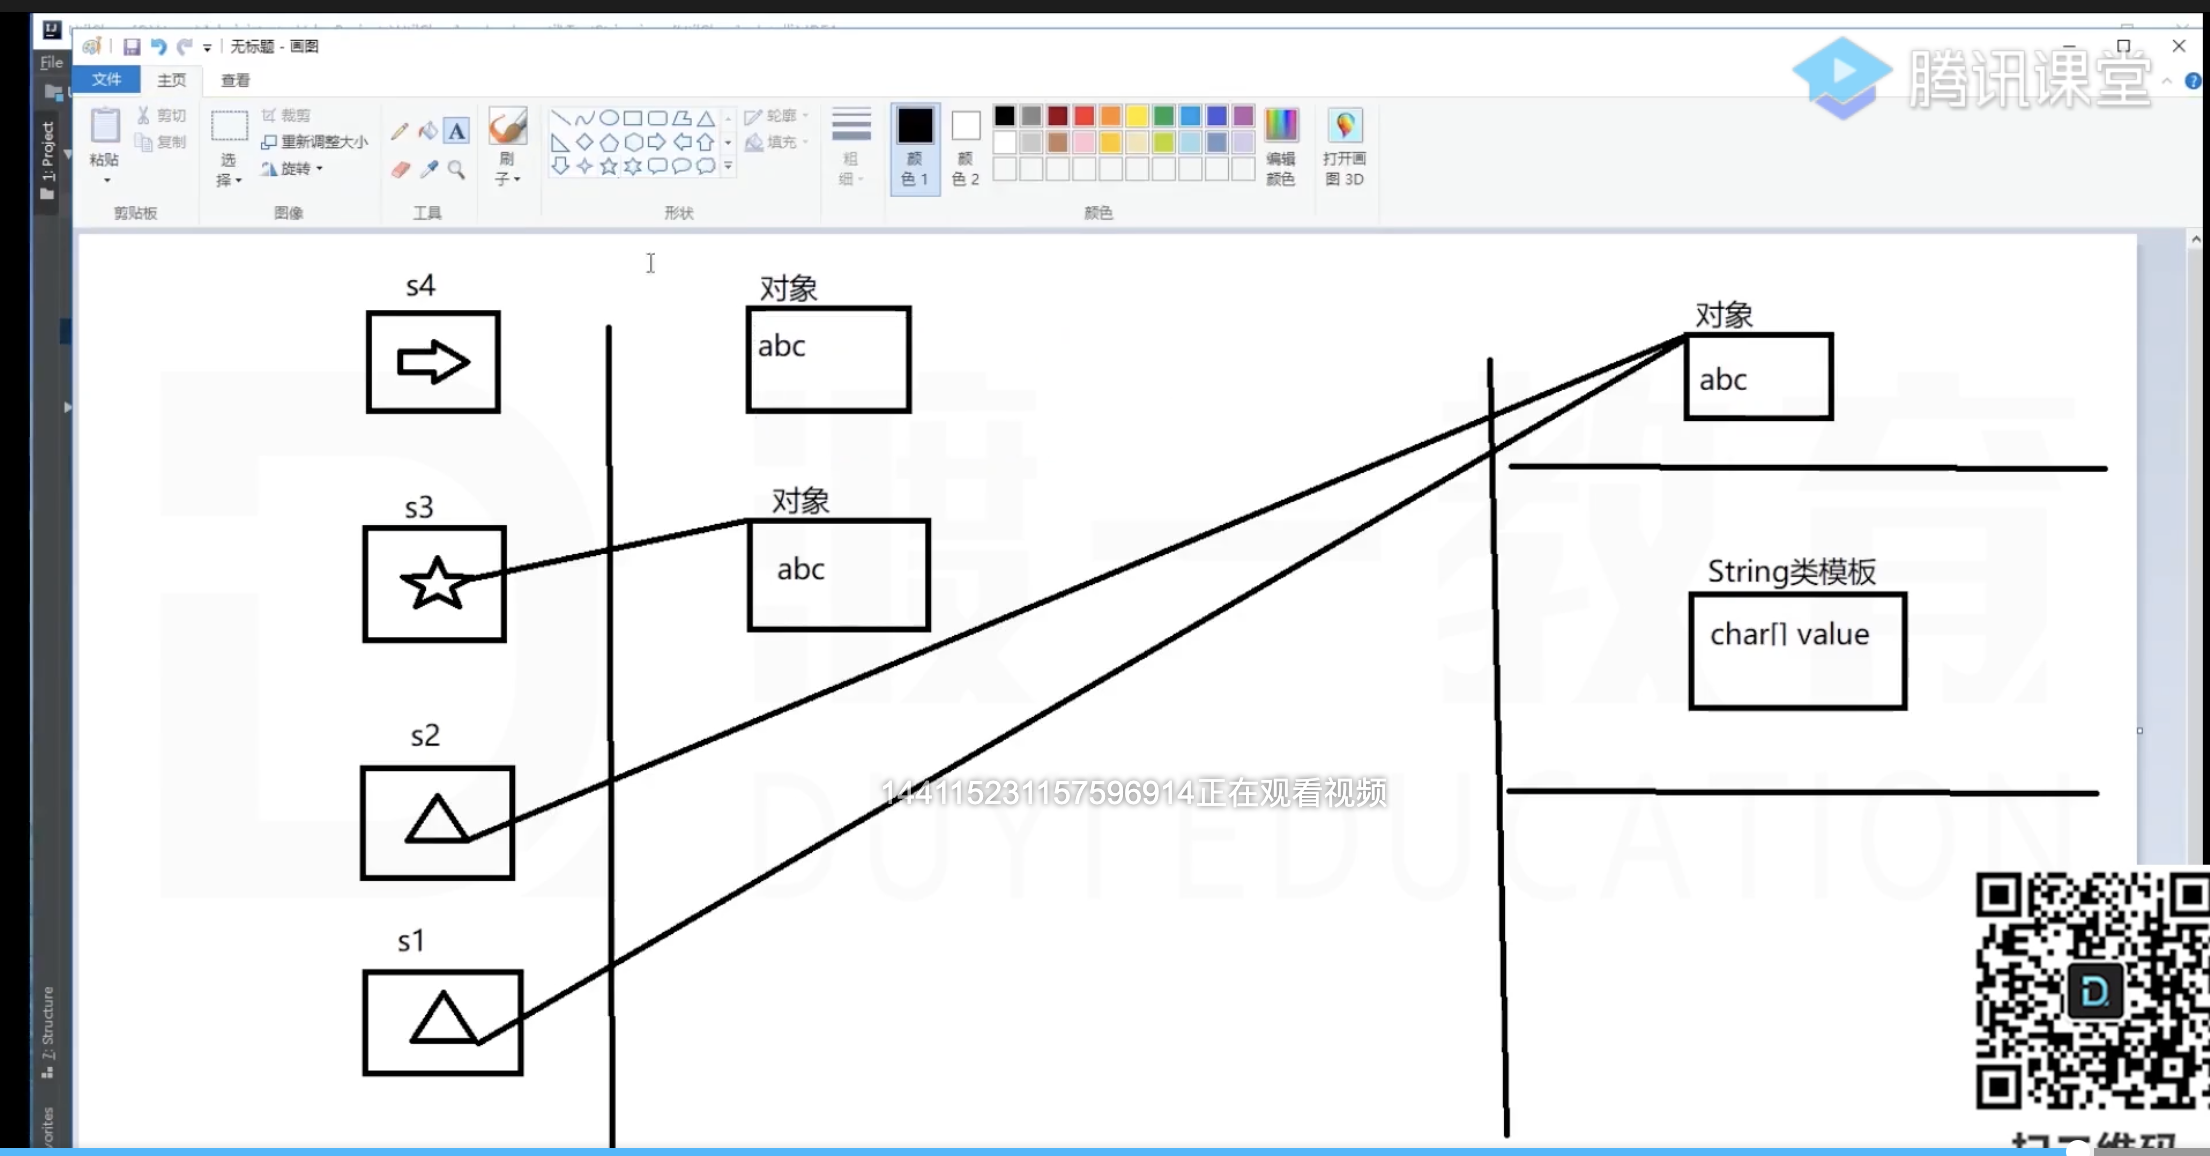
Task: Click the Save icon in quick access toolbar
Action: (131, 46)
